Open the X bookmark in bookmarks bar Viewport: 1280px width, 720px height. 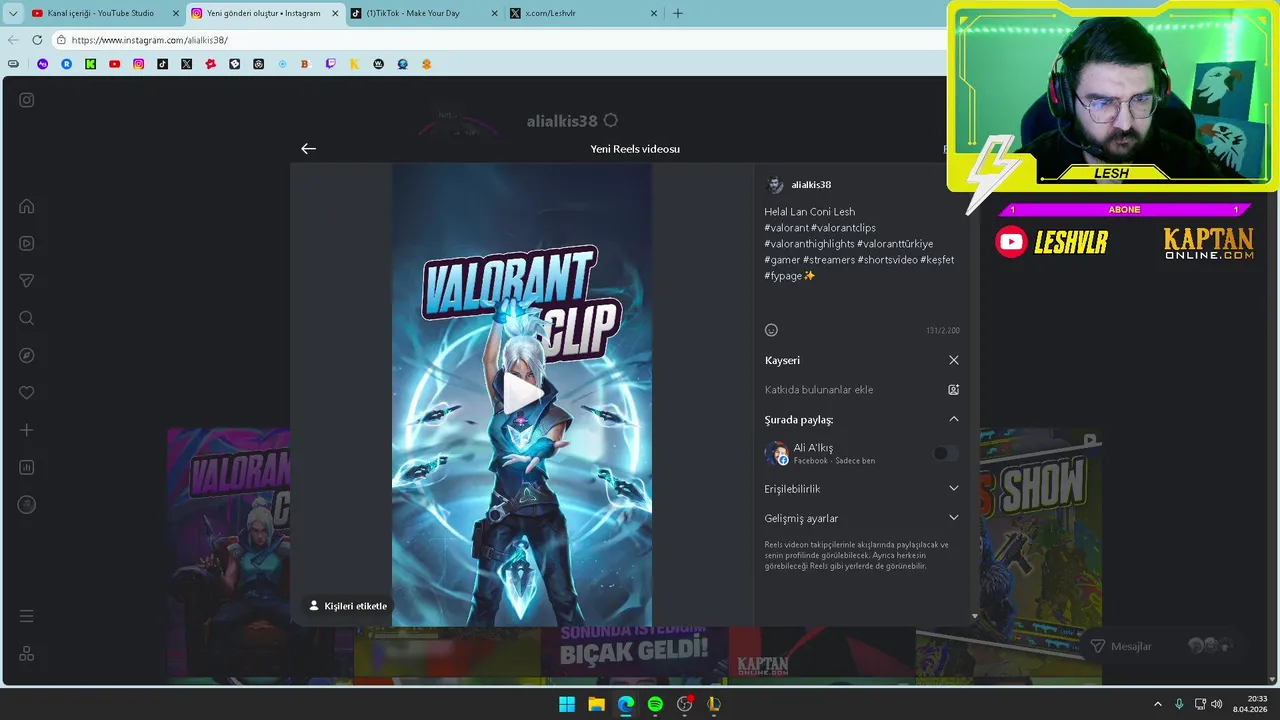[186, 64]
